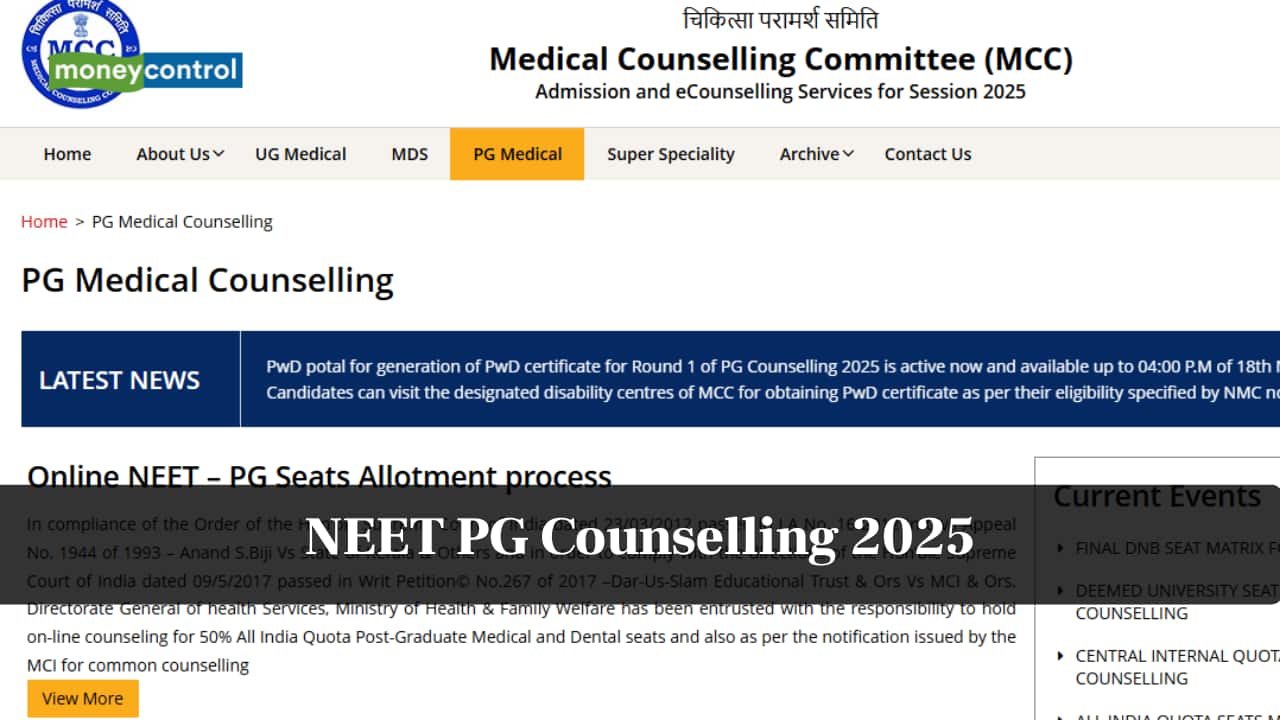Expand the About Us dropdown menu
This screenshot has width=1280, height=720.
tap(172, 154)
